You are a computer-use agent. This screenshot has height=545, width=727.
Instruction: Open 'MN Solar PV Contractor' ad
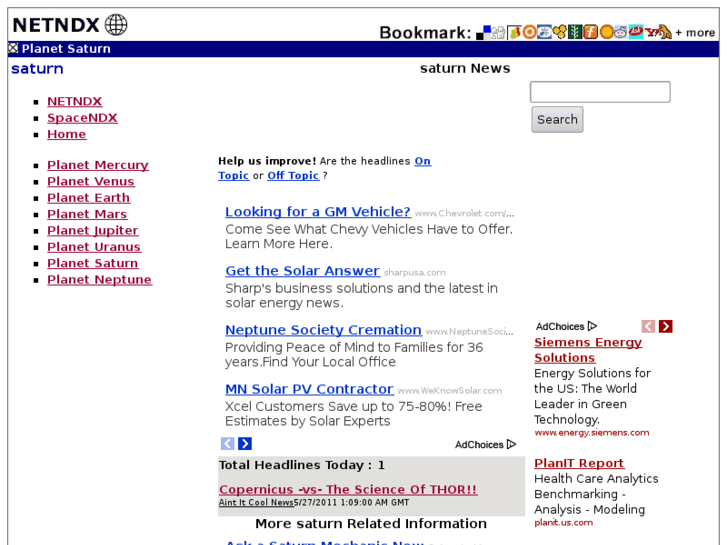(x=309, y=389)
